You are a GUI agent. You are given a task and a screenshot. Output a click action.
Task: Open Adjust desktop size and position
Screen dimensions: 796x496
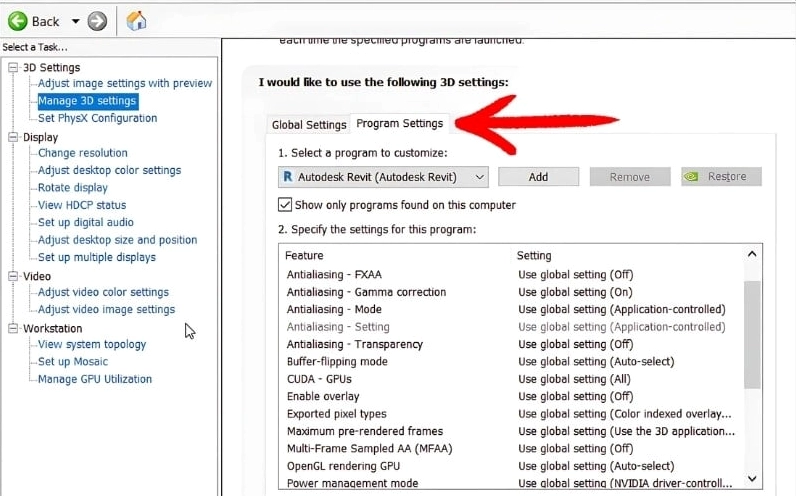117,240
